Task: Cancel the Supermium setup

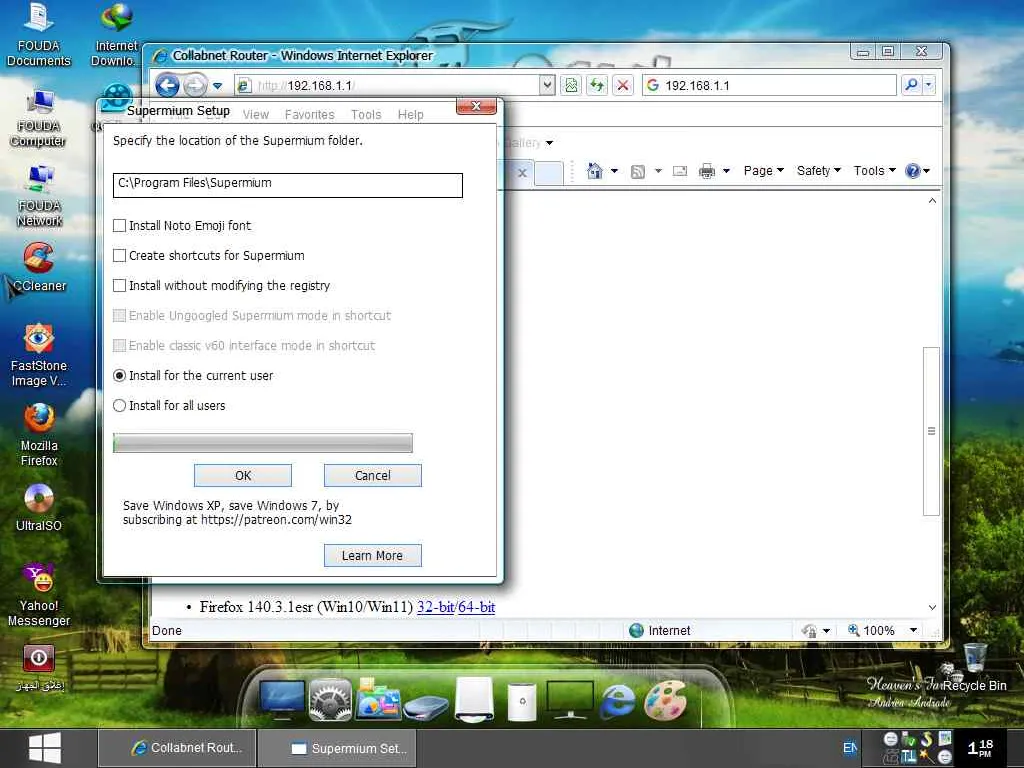Action: 373,475
